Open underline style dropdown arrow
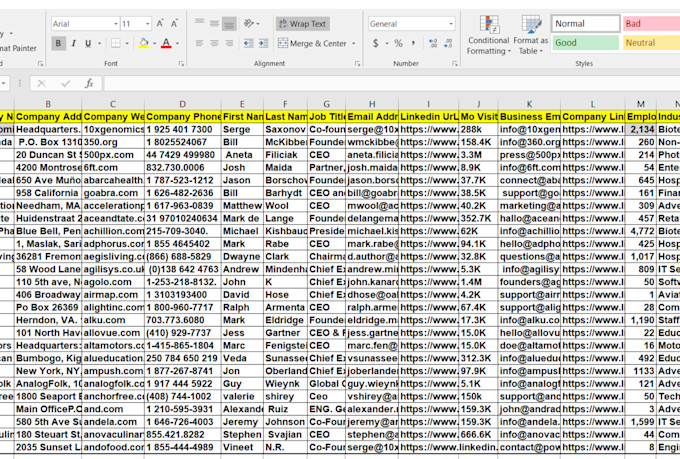Screen dimensions: 680x459 [x=99, y=43]
